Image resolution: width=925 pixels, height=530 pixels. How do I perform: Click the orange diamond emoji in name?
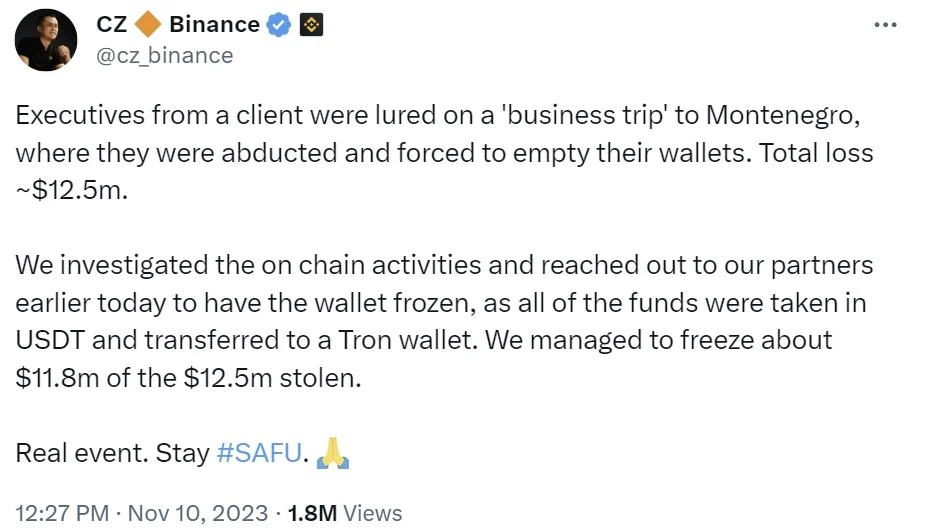point(148,25)
